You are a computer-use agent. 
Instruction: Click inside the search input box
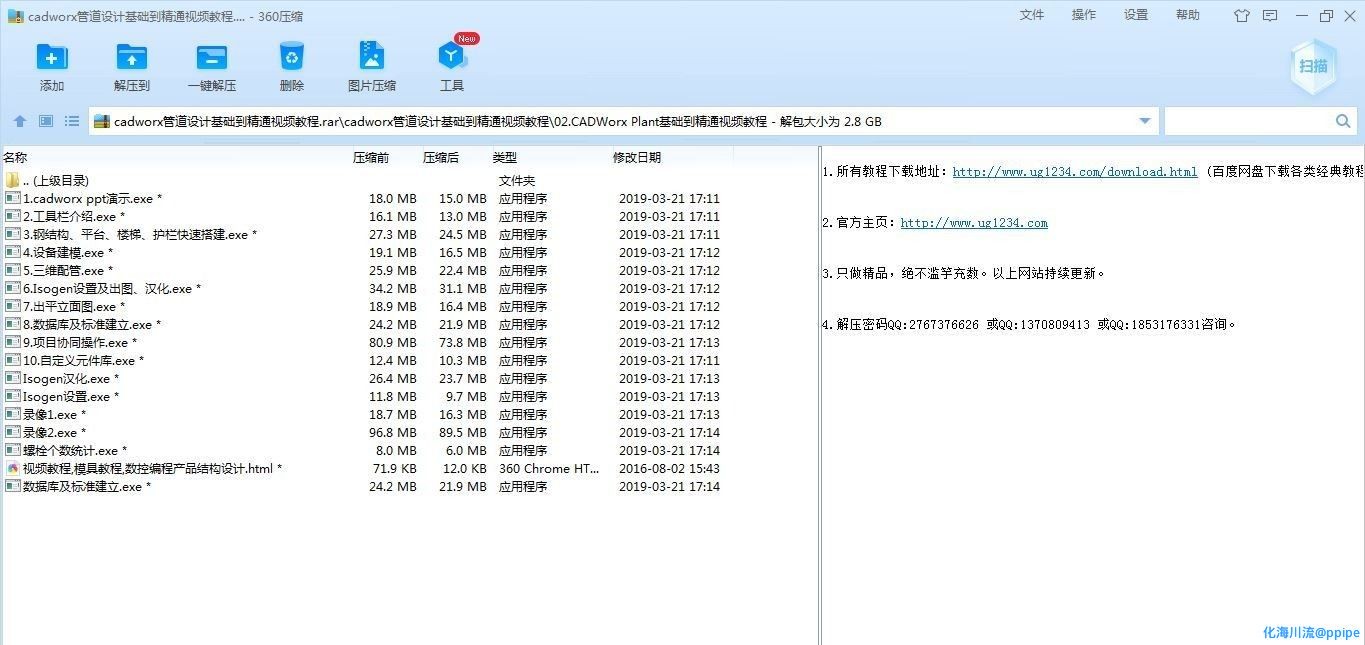pos(1248,121)
